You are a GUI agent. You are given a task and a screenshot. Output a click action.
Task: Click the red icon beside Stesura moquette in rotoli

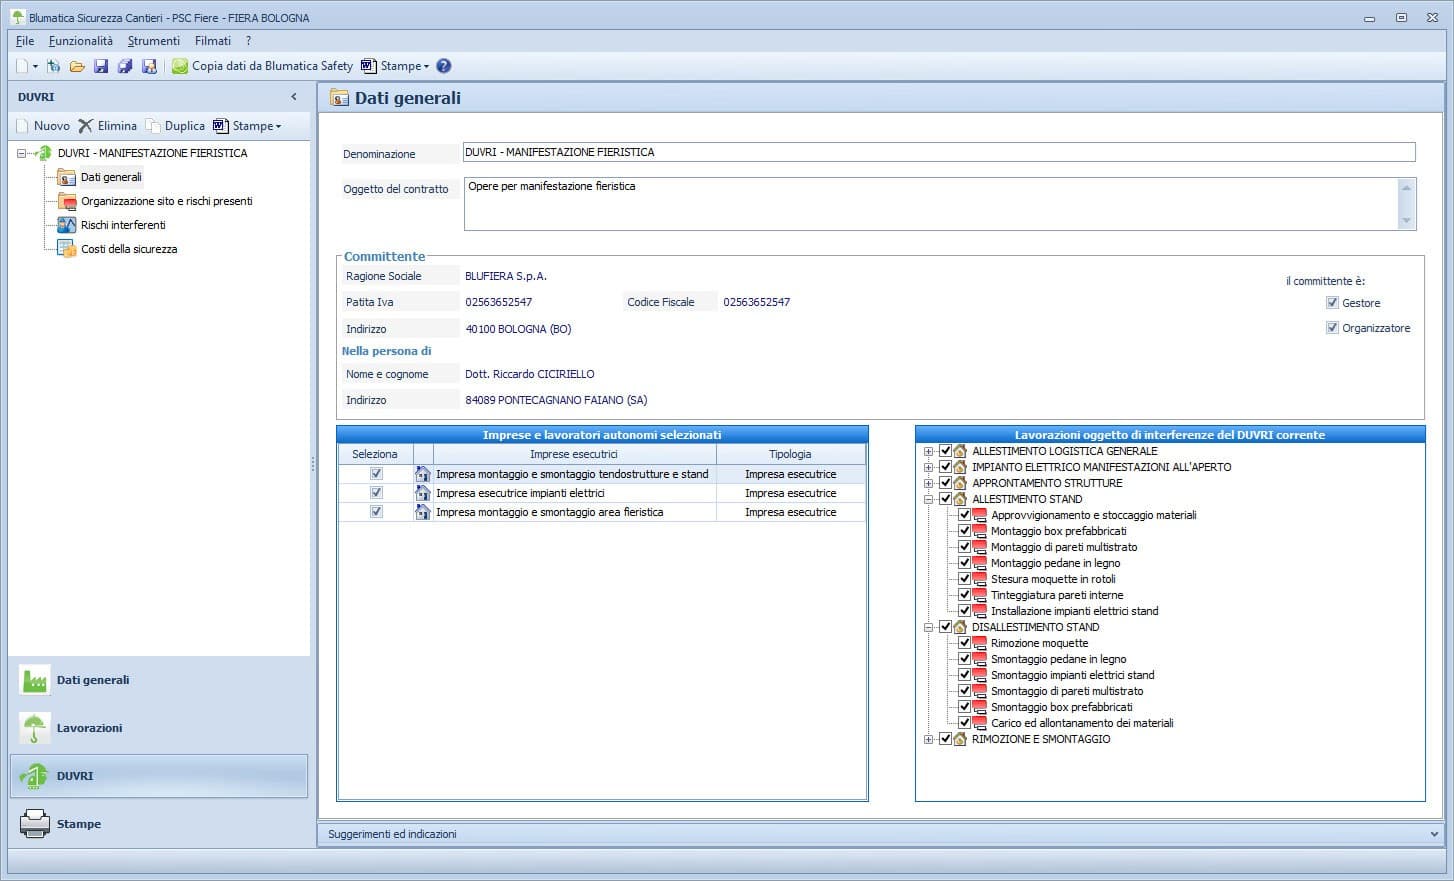[980, 579]
